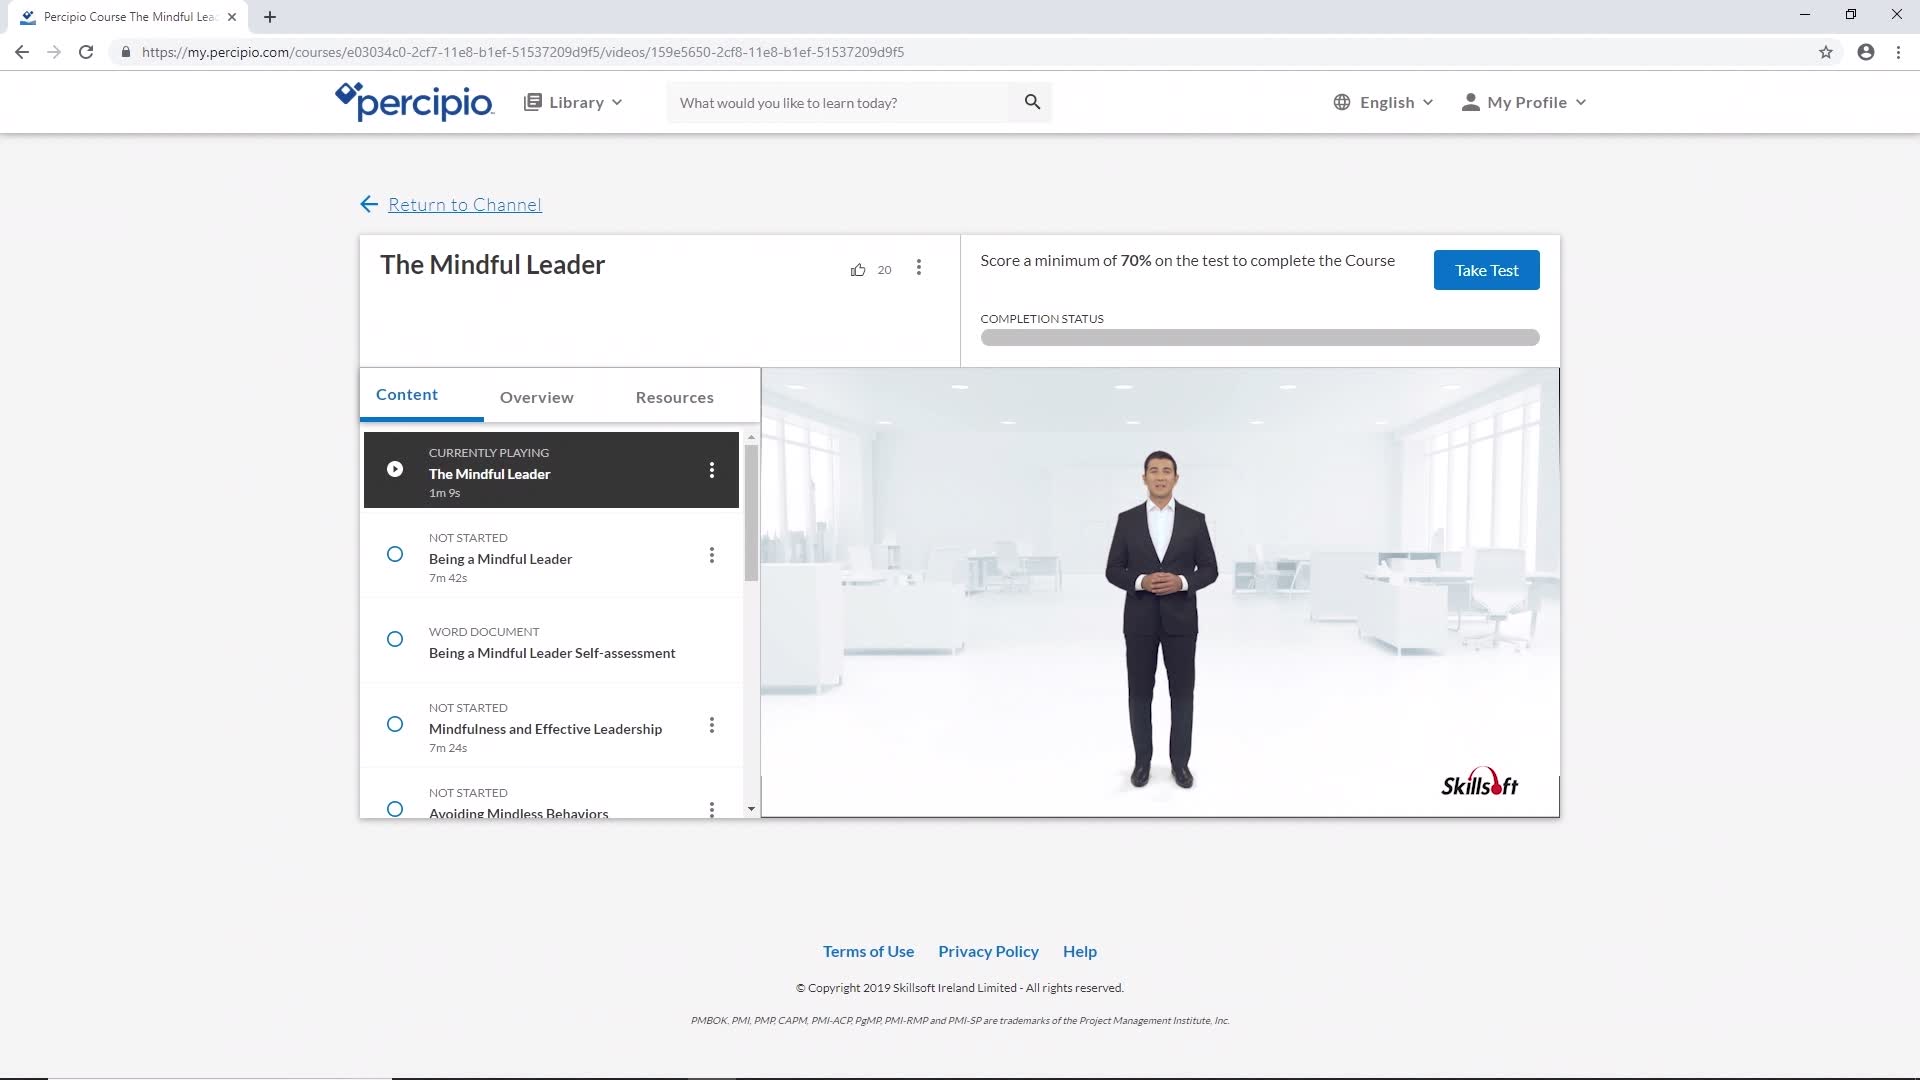The width and height of the screenshot is (1920, 1080).
Task: Open options for Mindfulness and Effective Leadership
Action: 712,725
